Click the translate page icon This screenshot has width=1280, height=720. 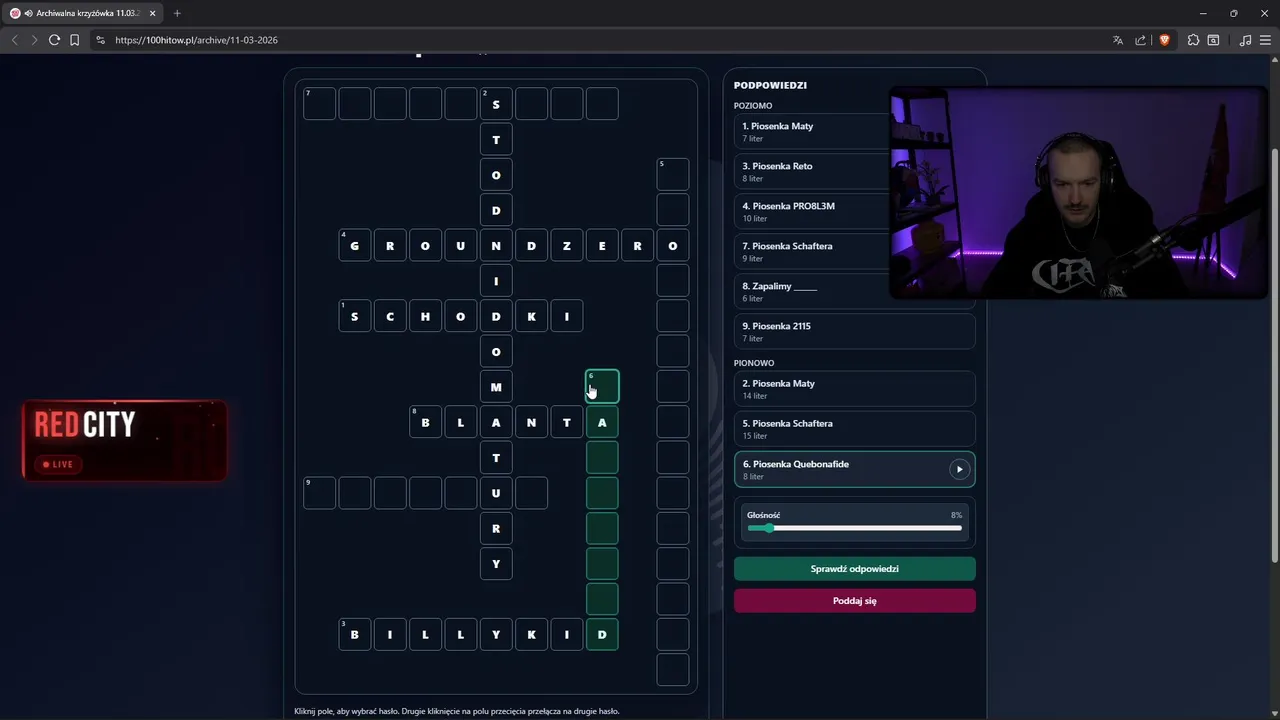pyautogui.click(x=1118, y=40)
